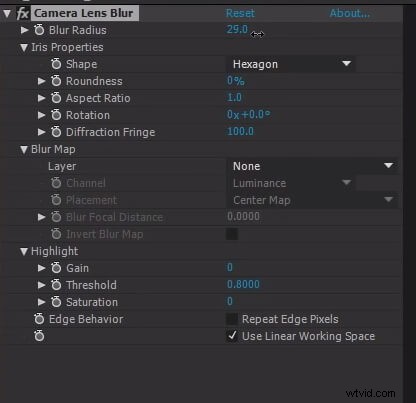The image size is (416, 403).
Task: Open the Shape dropdown showing Hexagon
Action: click(x=291, y=64)
